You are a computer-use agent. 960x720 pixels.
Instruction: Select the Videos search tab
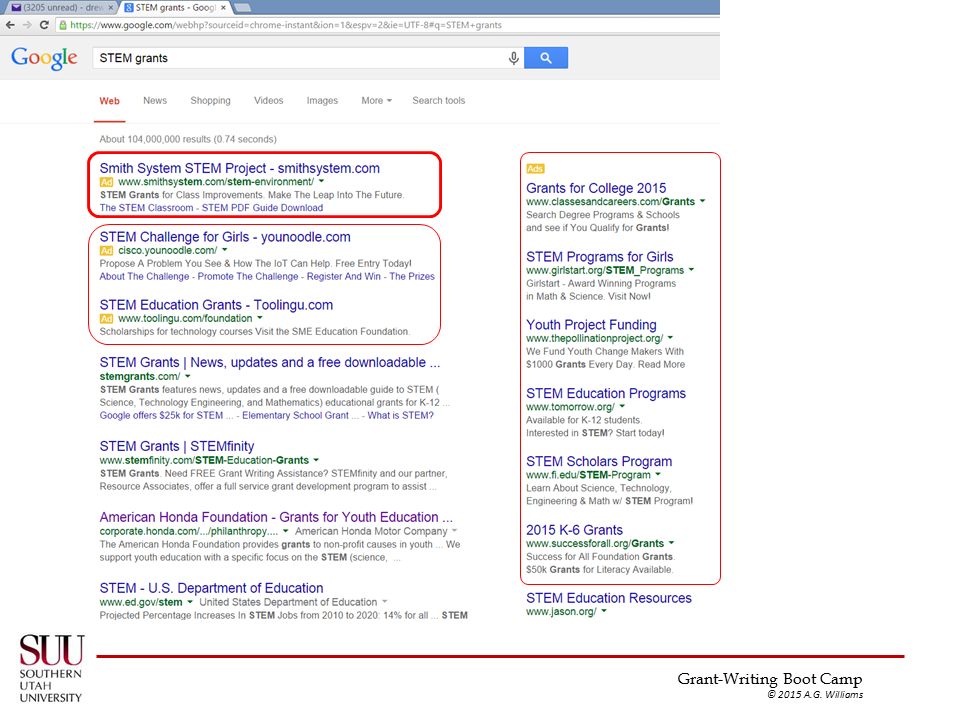[268, 100]
